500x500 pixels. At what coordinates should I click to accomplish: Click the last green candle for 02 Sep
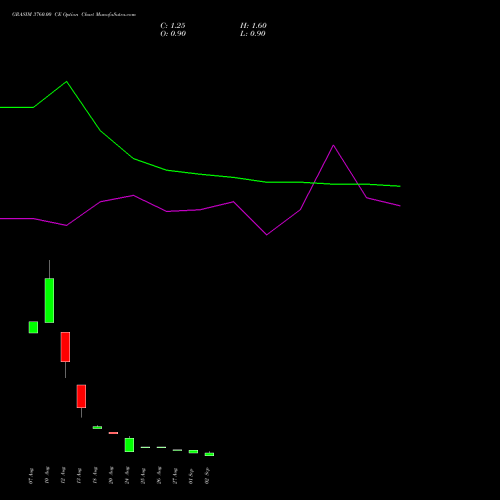(x=209, y=454)
